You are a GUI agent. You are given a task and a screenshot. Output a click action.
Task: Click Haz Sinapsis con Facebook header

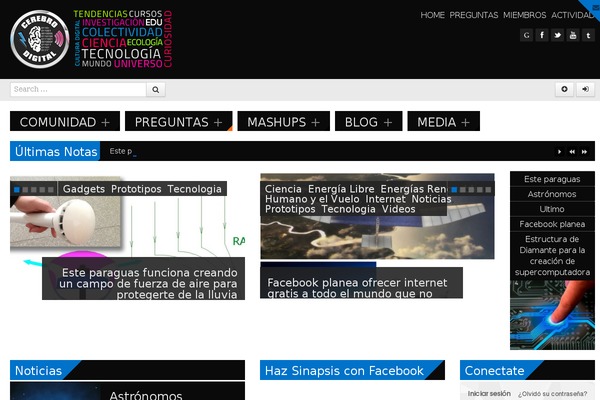click(344, 370)
